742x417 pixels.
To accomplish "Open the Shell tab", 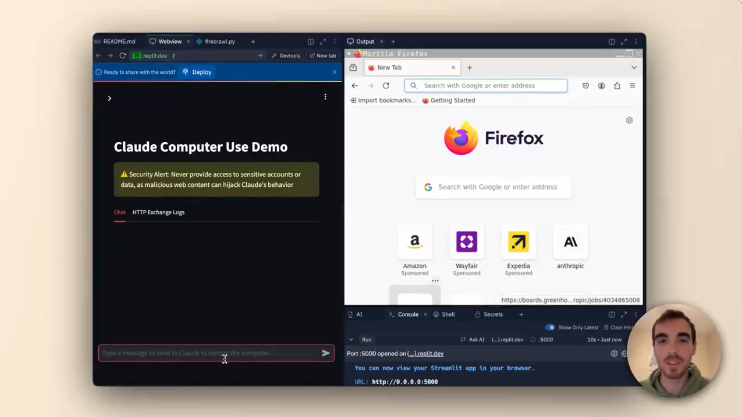I will pyautogui.click(x=444, y=314).
